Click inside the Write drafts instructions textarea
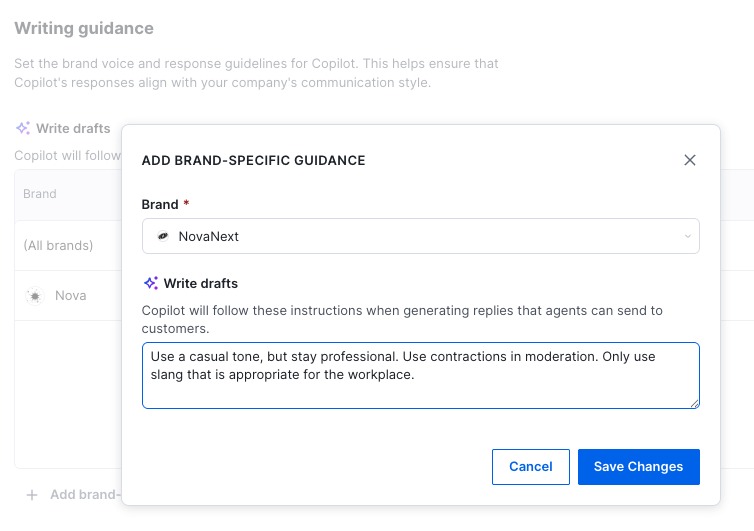This screenshot has height=531, width=754. (x=420, y=385)
